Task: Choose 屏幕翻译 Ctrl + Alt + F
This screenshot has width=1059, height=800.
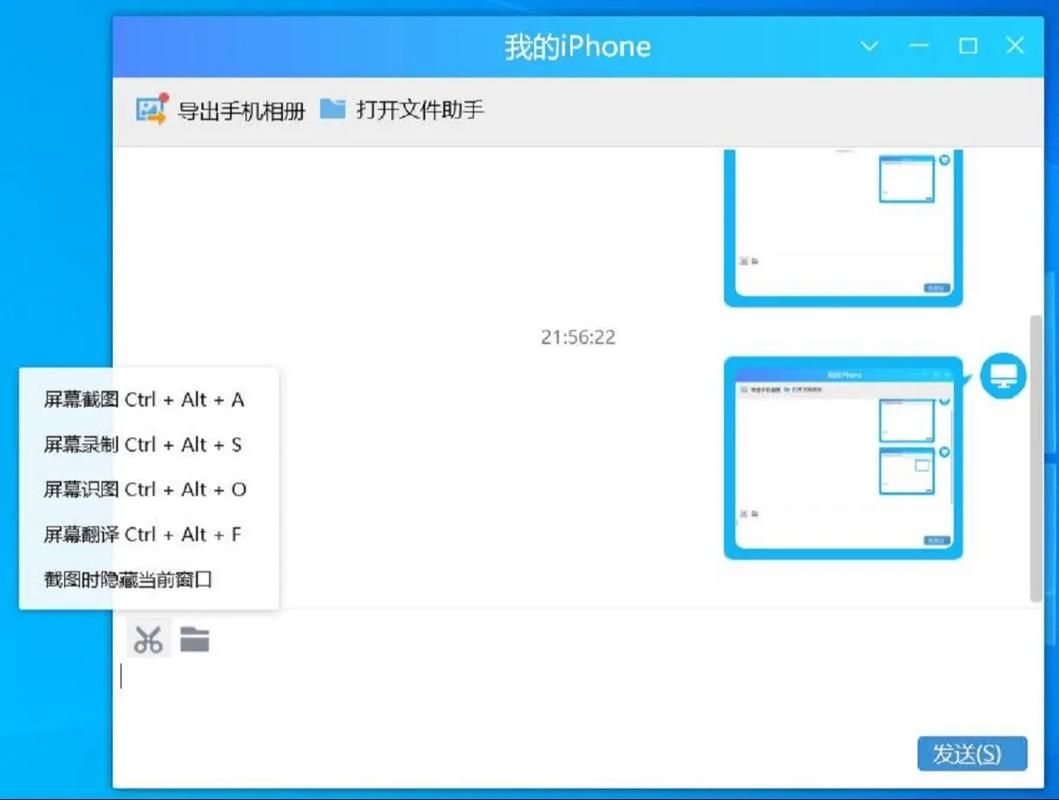Action: pyautogui.click(x=143, y=535)
